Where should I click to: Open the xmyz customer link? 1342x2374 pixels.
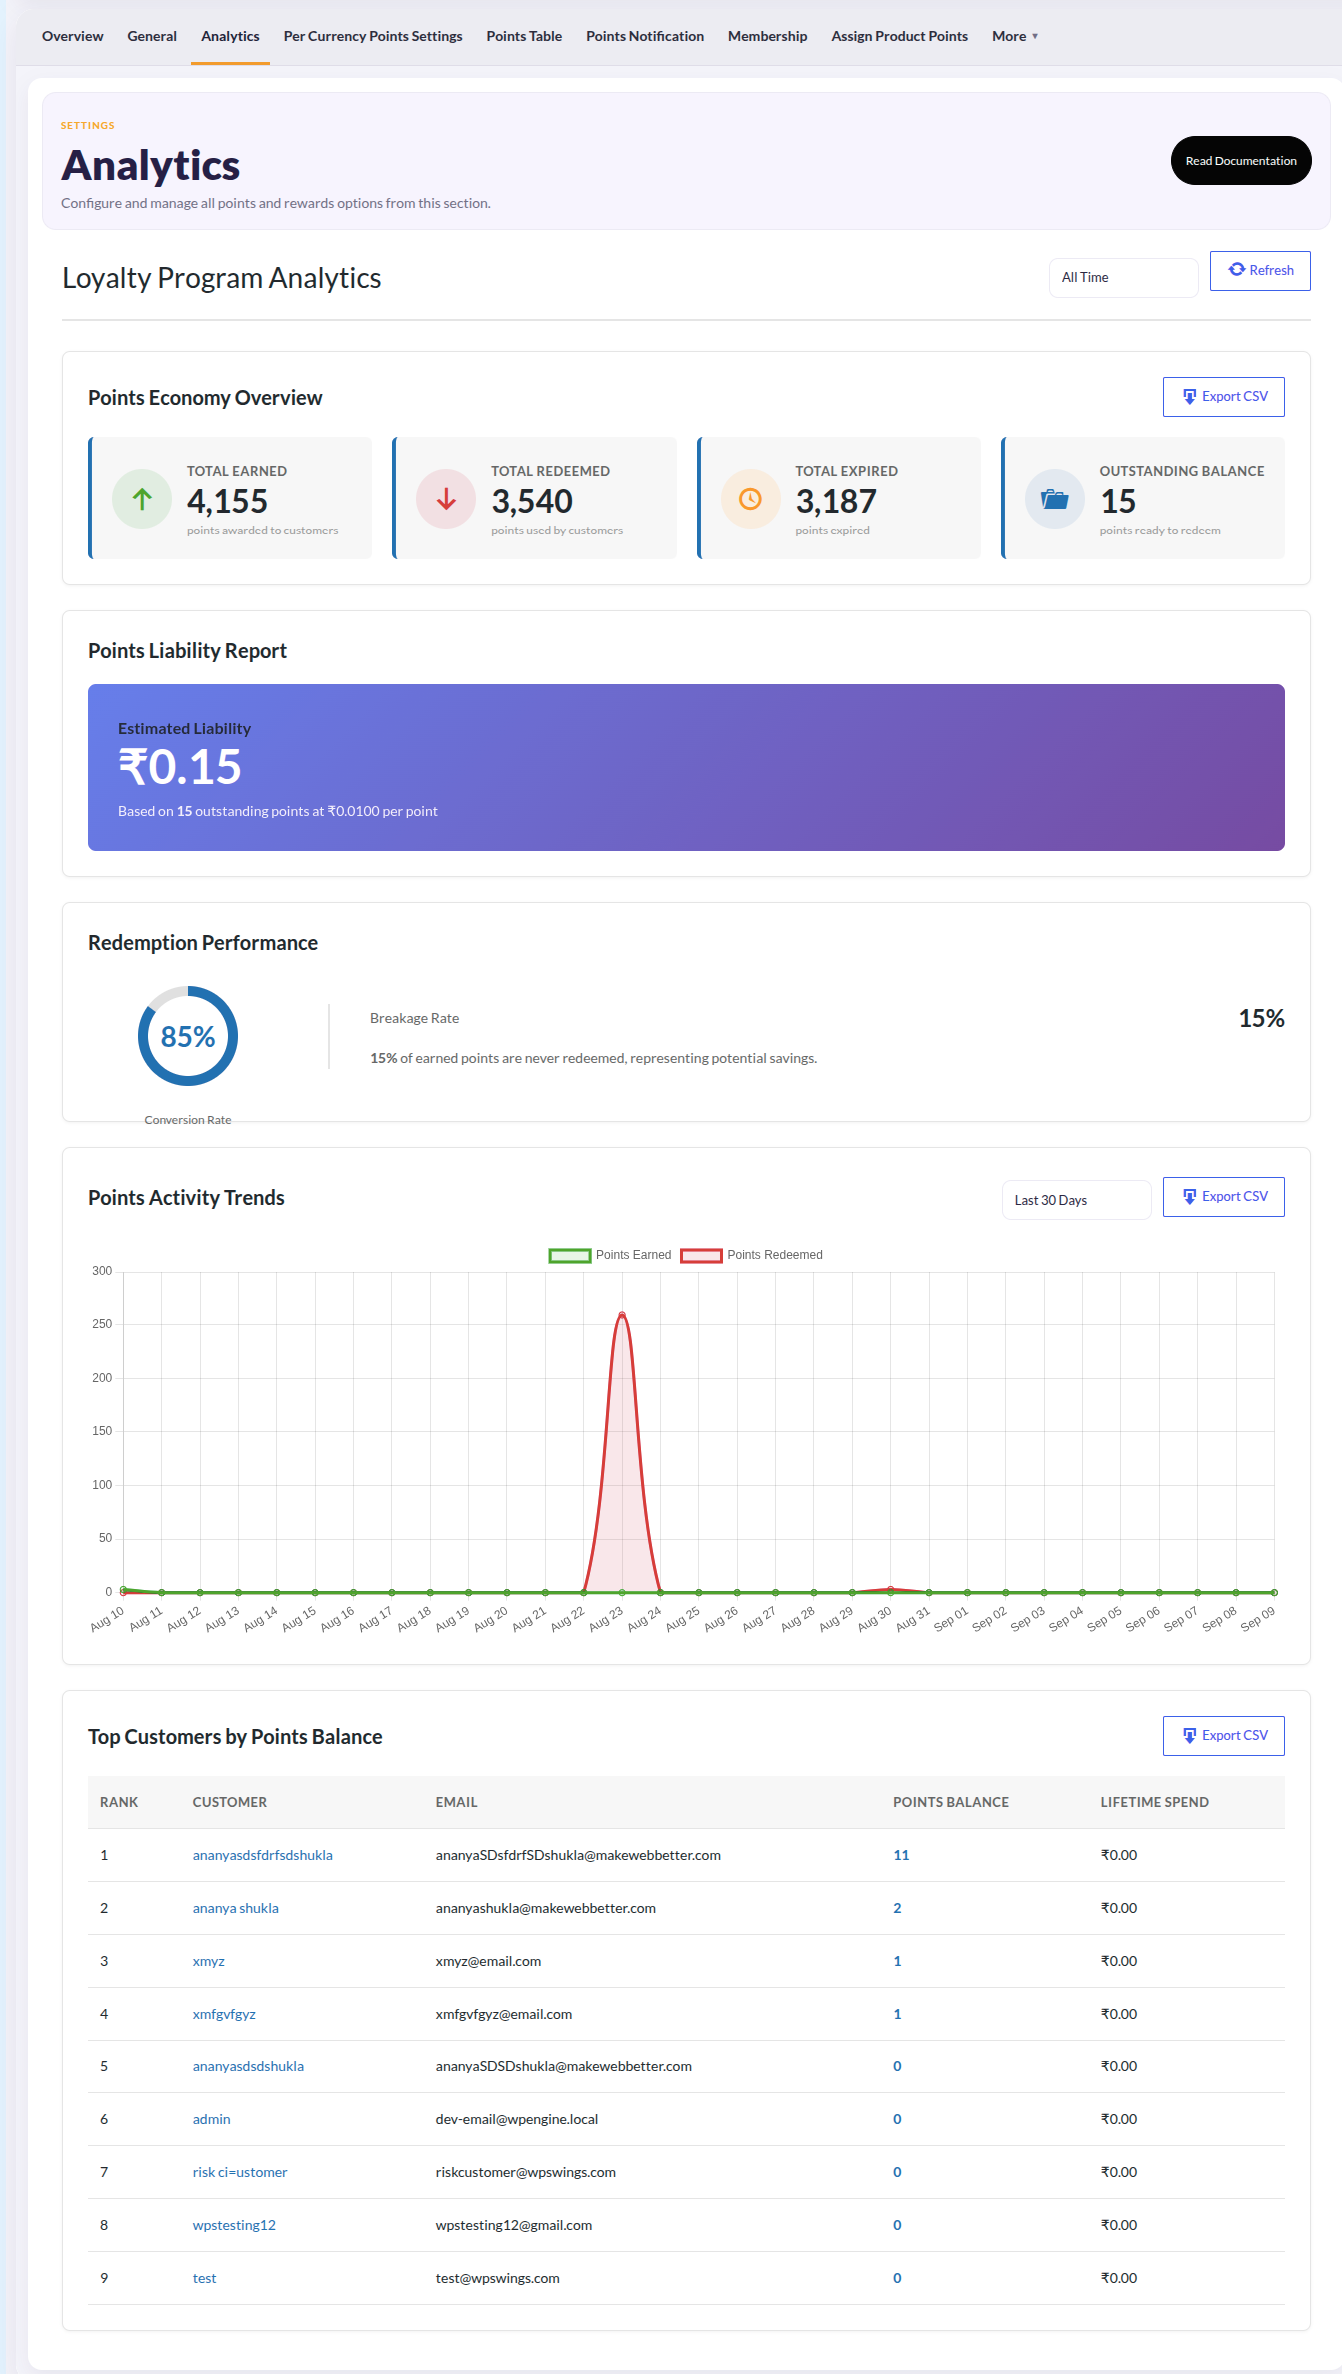(x=209, y=1961)
